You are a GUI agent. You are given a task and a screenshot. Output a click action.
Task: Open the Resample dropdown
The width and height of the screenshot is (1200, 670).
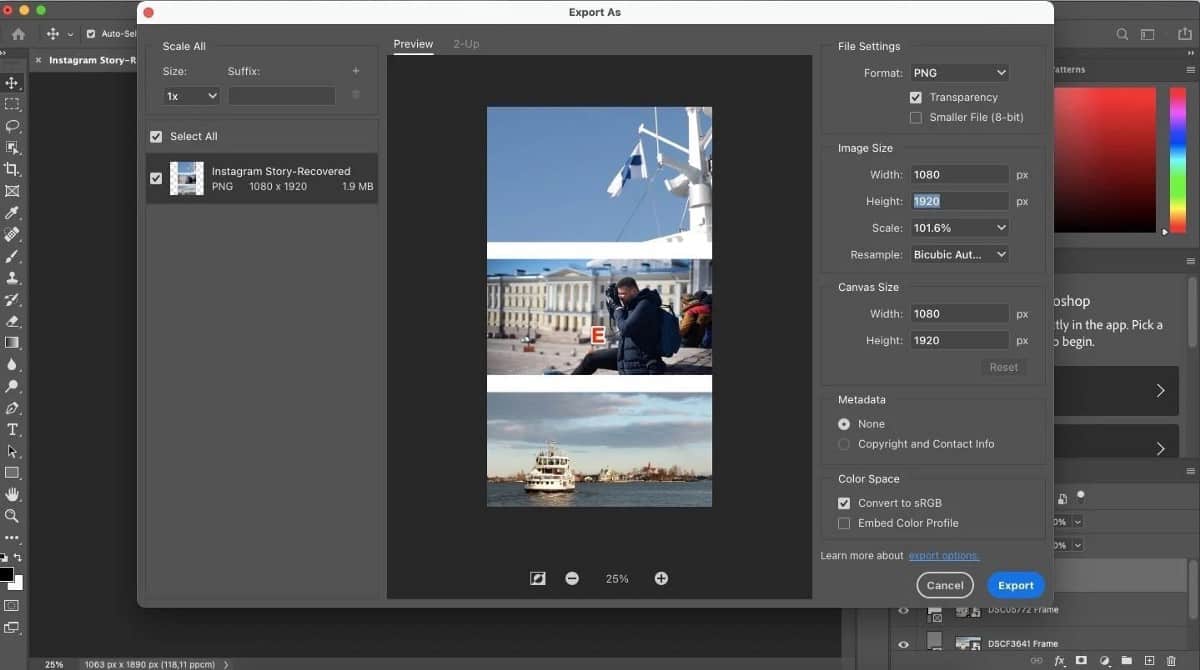tap(958, 254)
